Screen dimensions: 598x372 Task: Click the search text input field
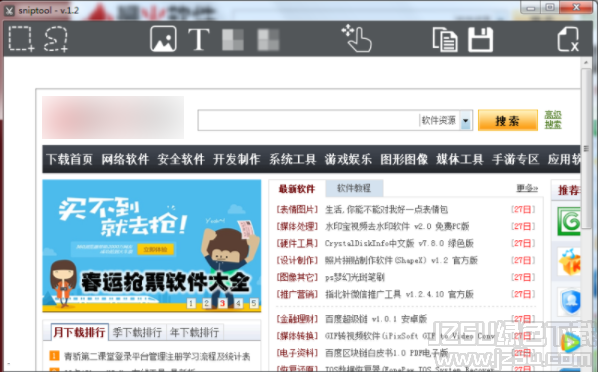point(308,121)
